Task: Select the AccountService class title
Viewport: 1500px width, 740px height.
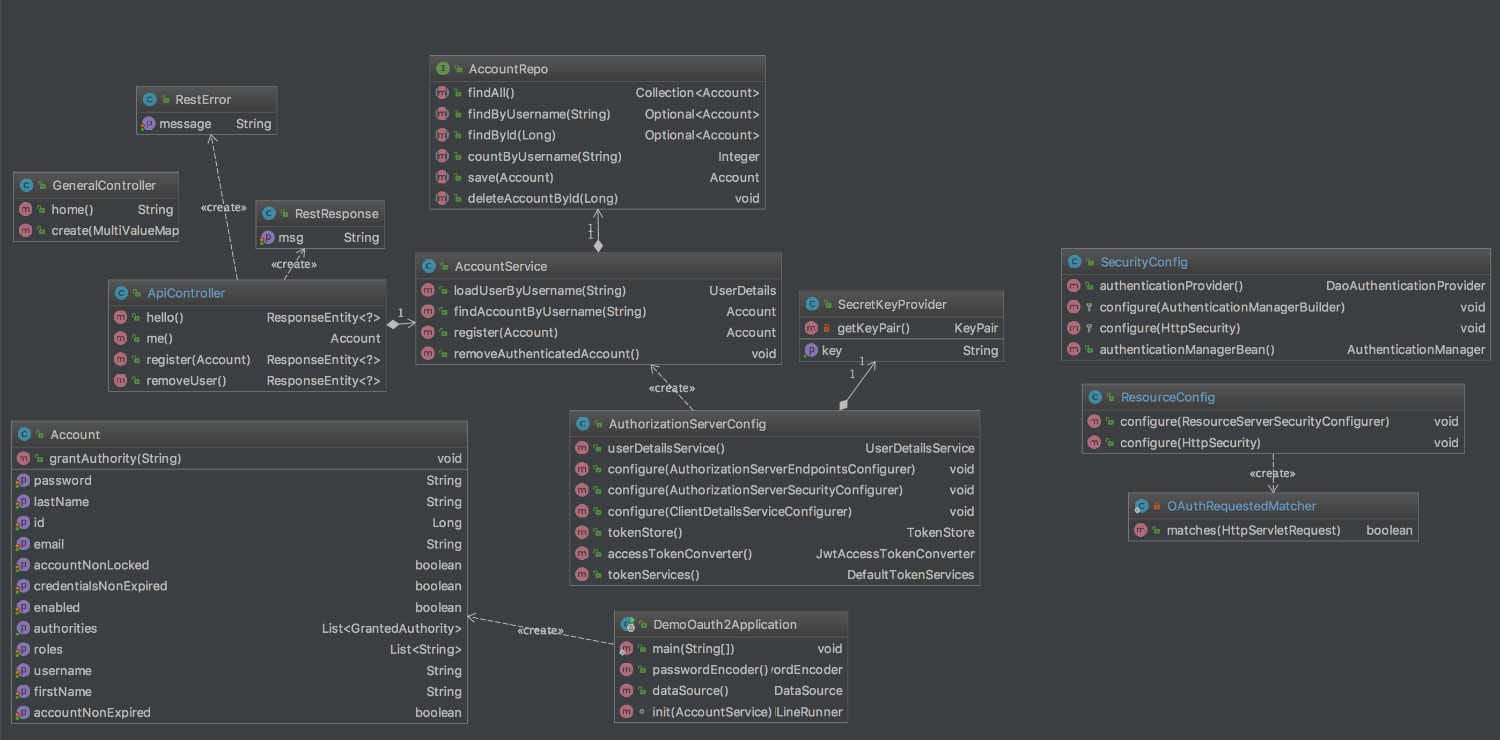Action: coord(498,266)
